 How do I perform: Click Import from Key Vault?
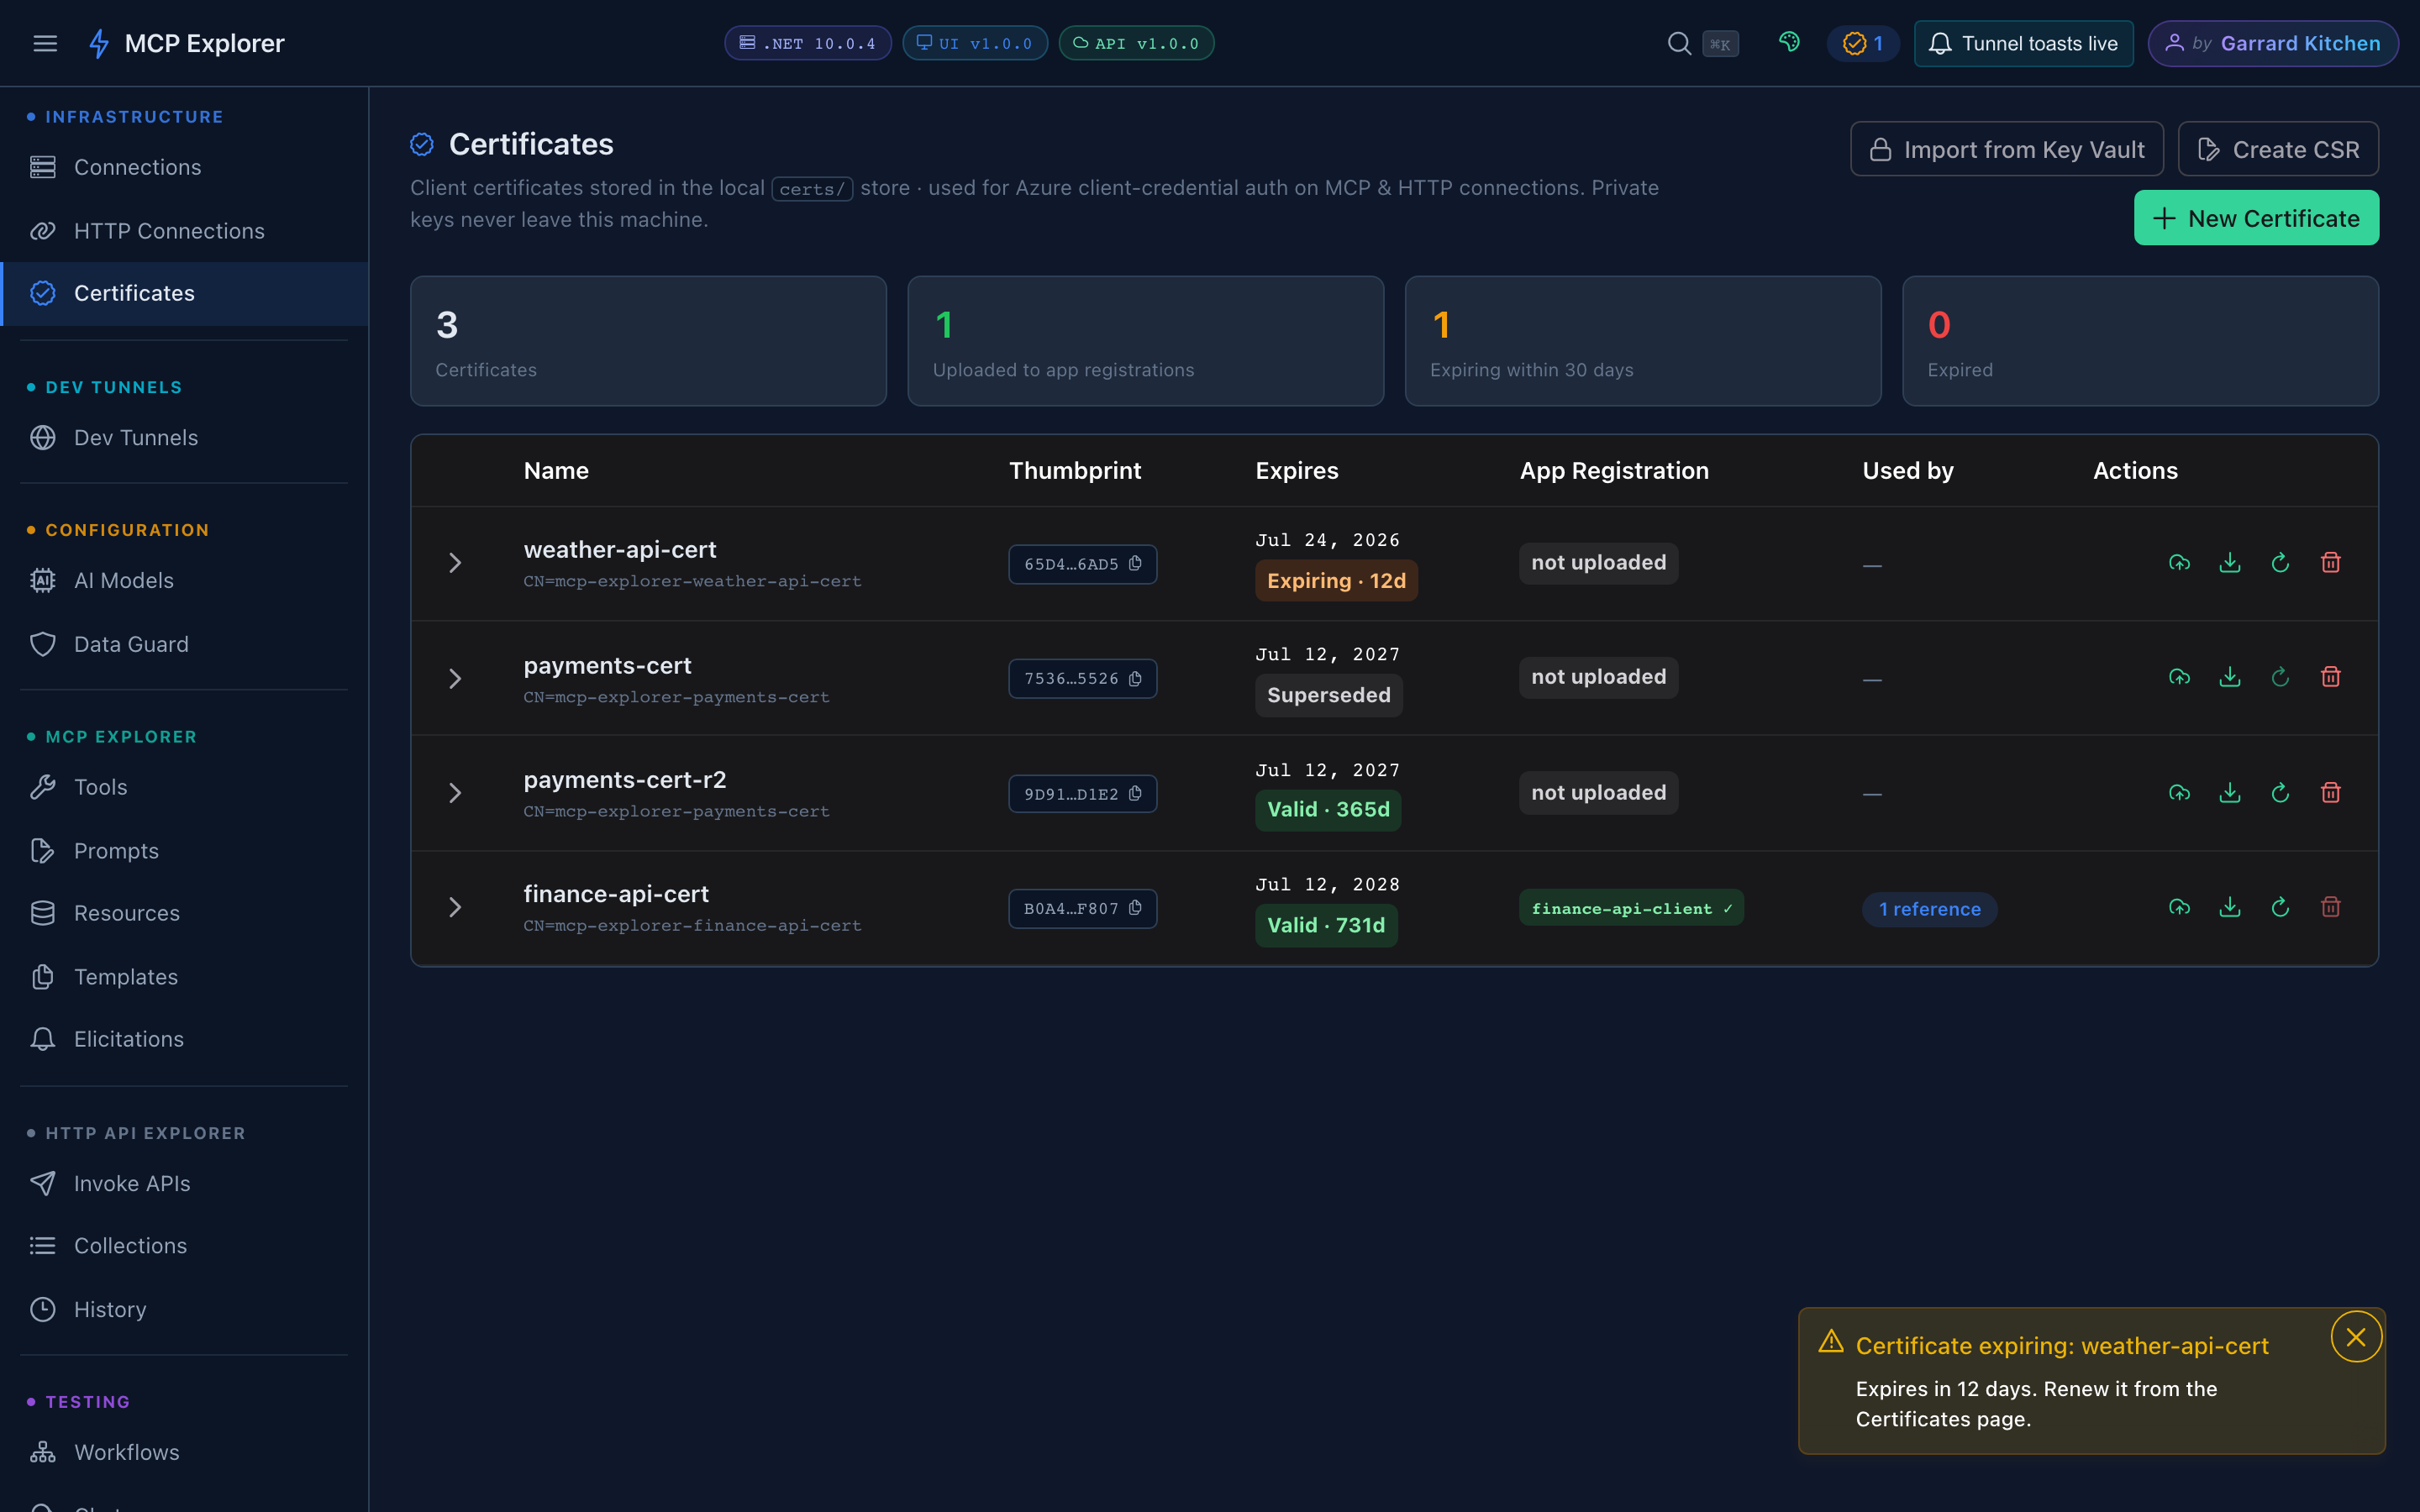(2007, 149)
